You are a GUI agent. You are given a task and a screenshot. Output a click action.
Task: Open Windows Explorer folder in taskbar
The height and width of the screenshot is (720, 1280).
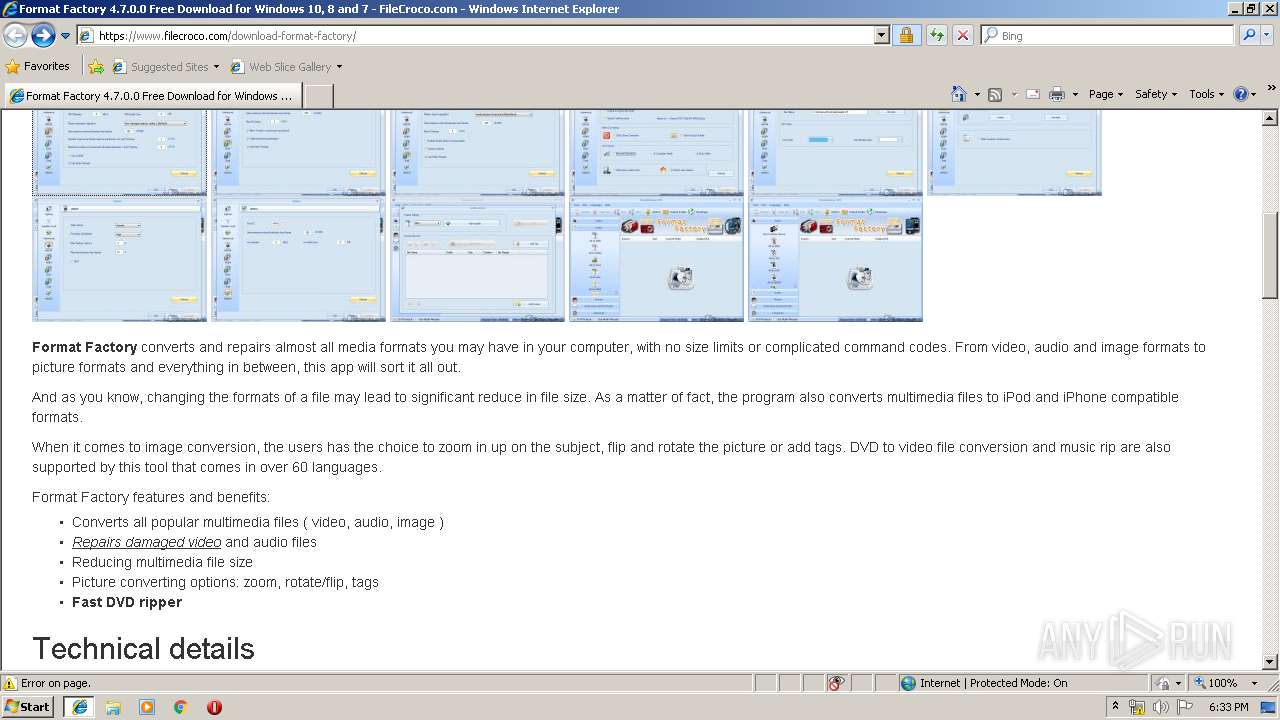click(113, 707)
